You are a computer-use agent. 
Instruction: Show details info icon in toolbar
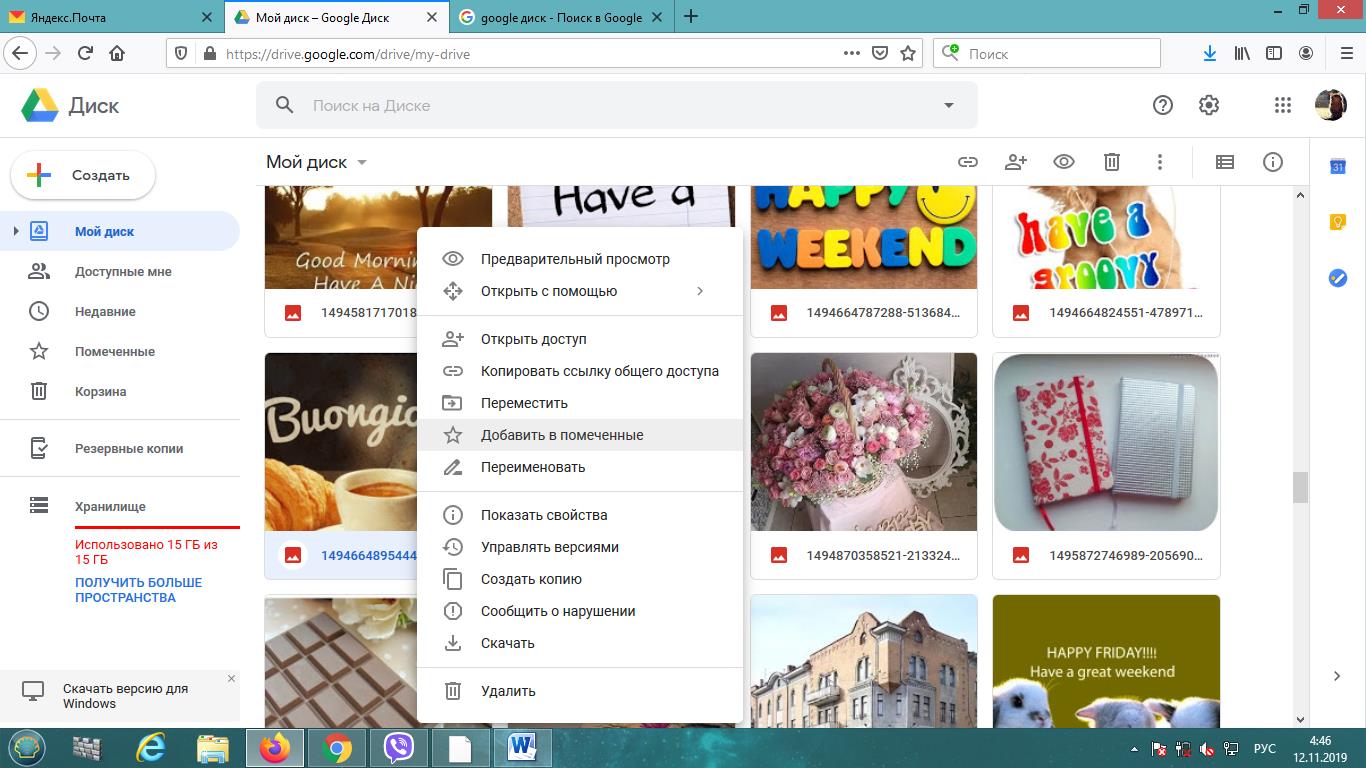click(x=1273, y=162)
